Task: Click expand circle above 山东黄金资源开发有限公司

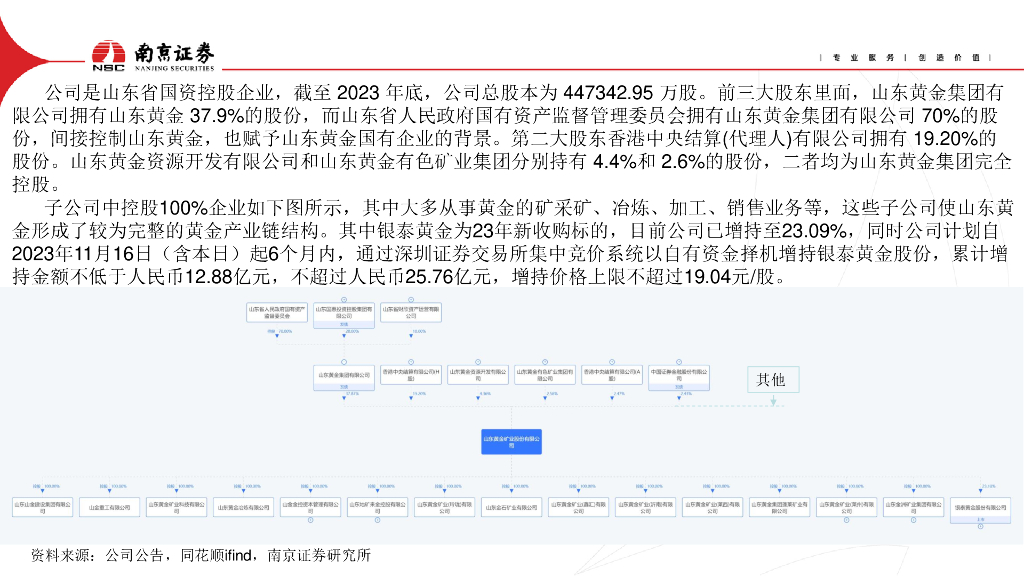Action: click(x=477, y=360)
